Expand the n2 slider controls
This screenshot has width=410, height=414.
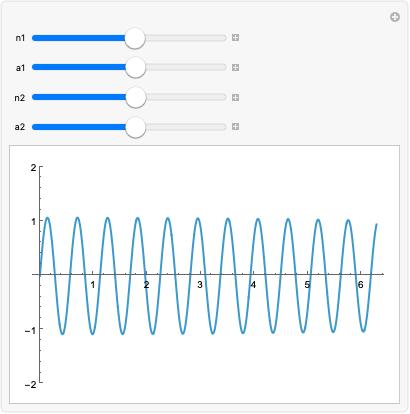[x=235, y=97]
